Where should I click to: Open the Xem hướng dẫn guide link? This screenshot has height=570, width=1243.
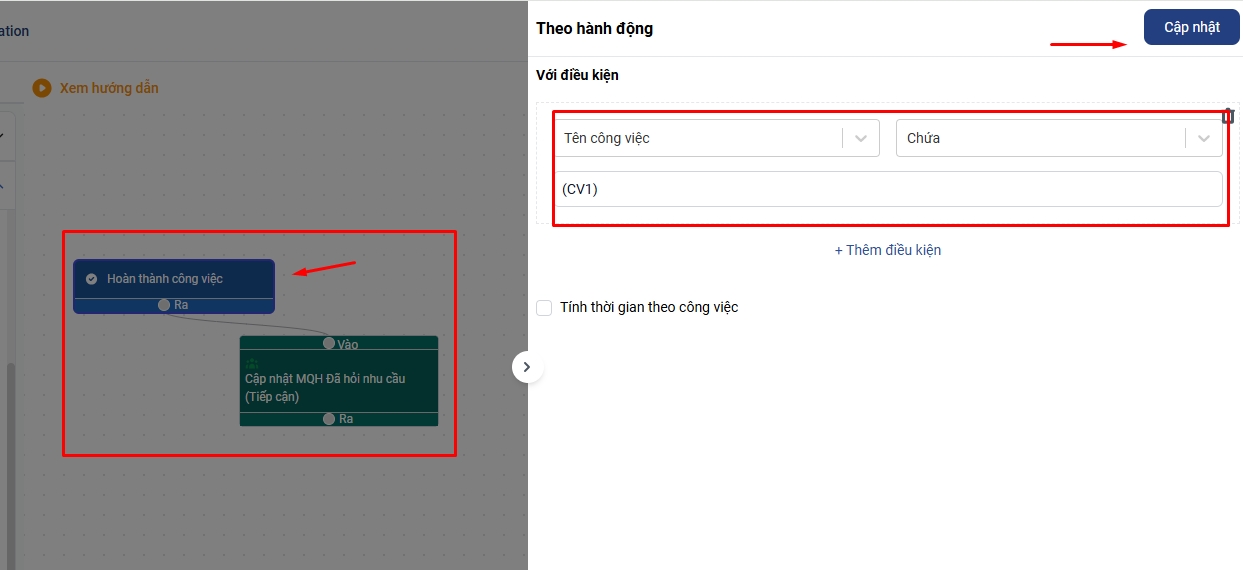(x=109, y=88)
